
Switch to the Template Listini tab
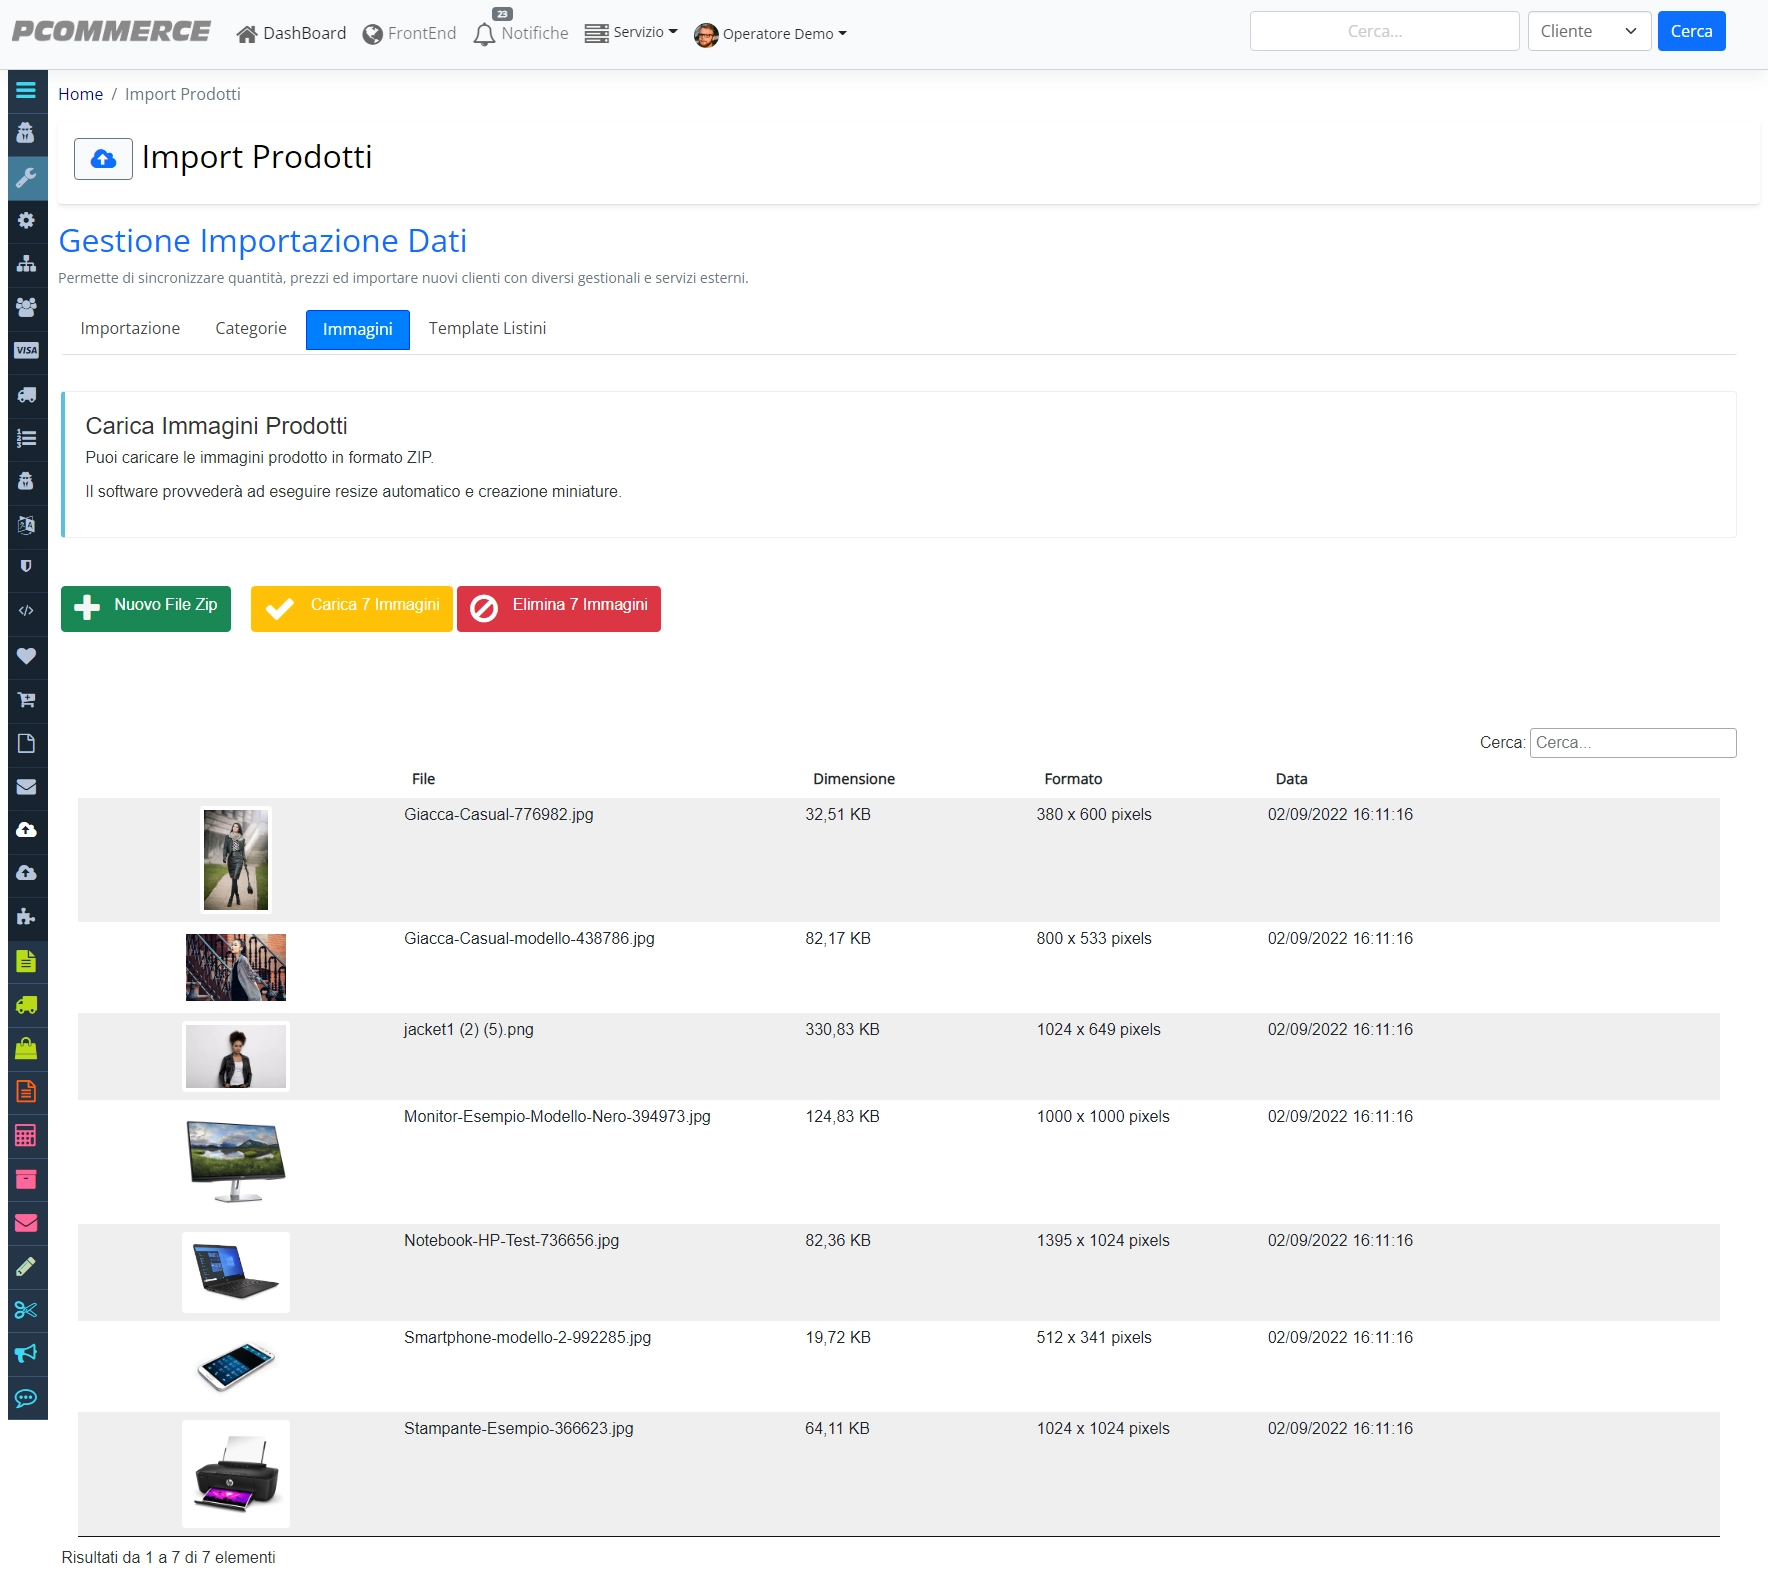click(488, 329)
